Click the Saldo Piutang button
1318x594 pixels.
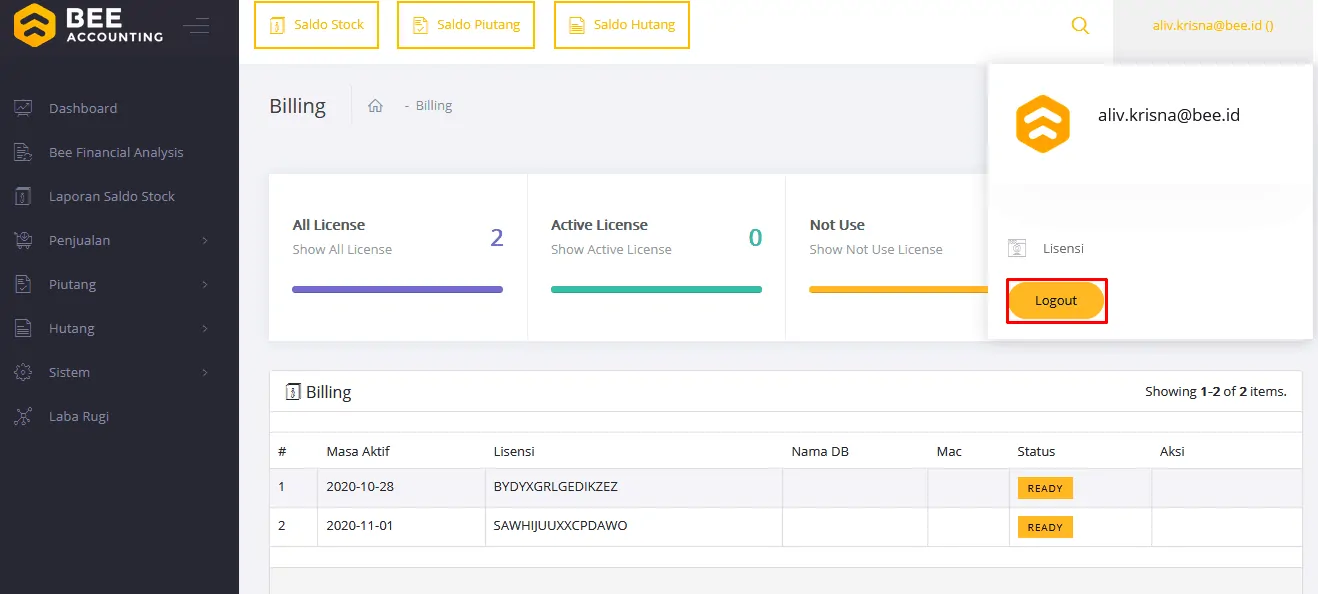[466, 25]
